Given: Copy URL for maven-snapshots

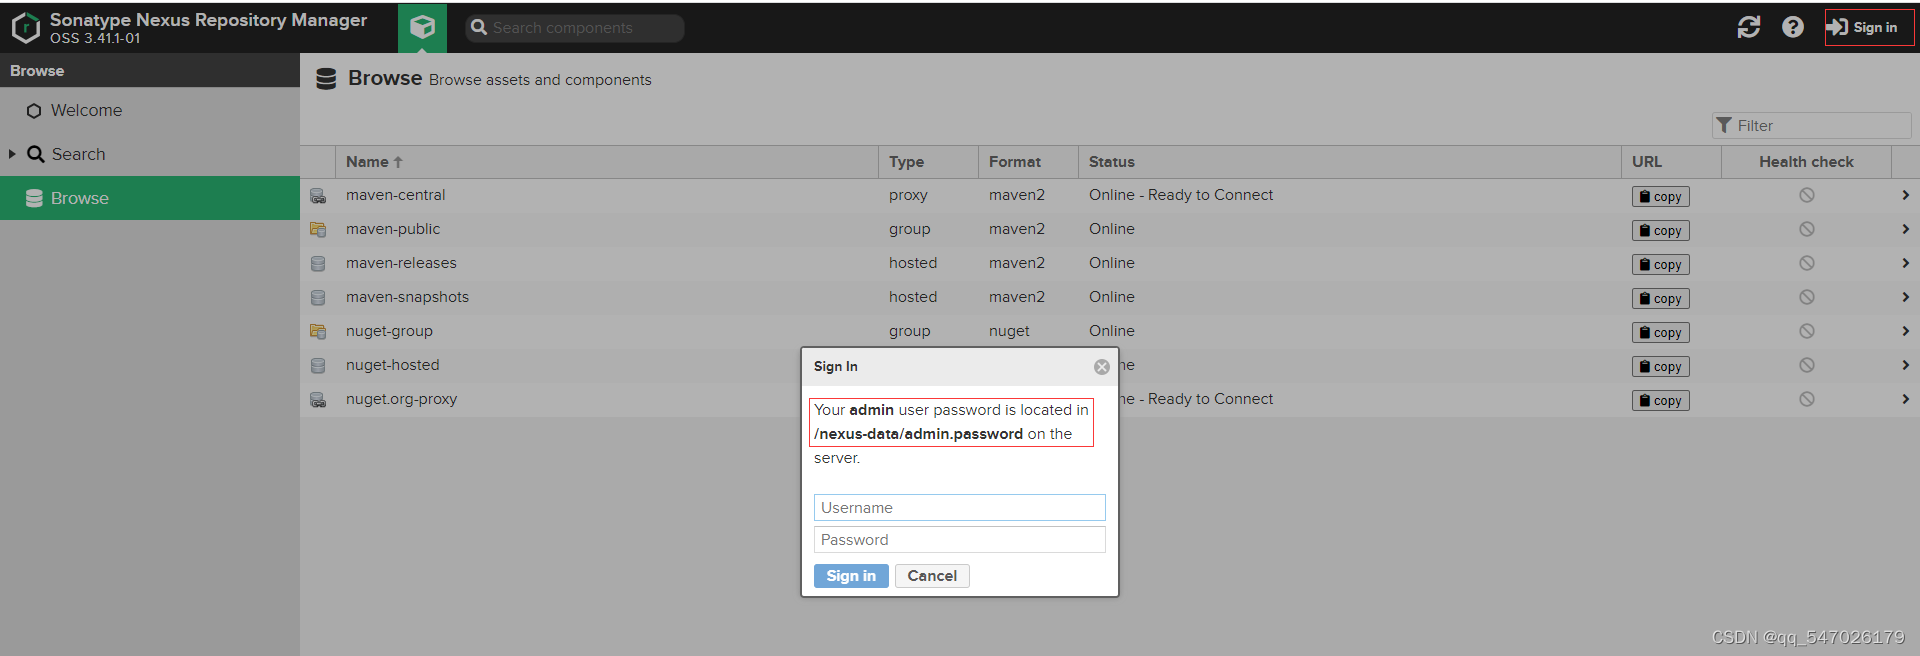Looking at the screenshot, I should coord(1660,299).
